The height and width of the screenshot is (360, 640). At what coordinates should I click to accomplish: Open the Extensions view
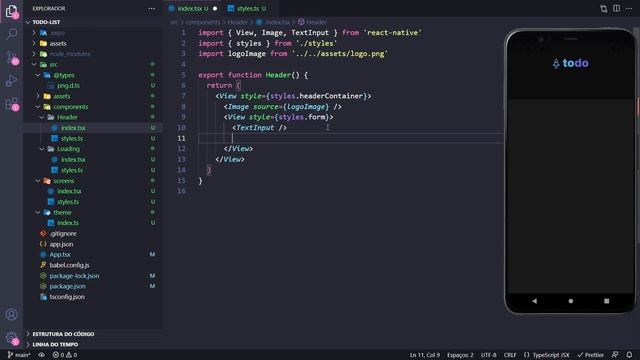coord(11,104)
